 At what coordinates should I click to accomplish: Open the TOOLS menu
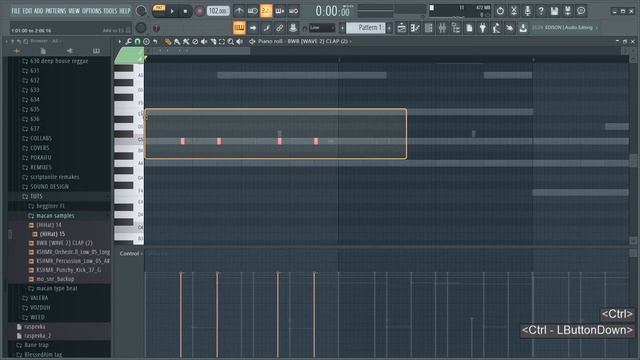pyautogui.click(x=110, y=11)
